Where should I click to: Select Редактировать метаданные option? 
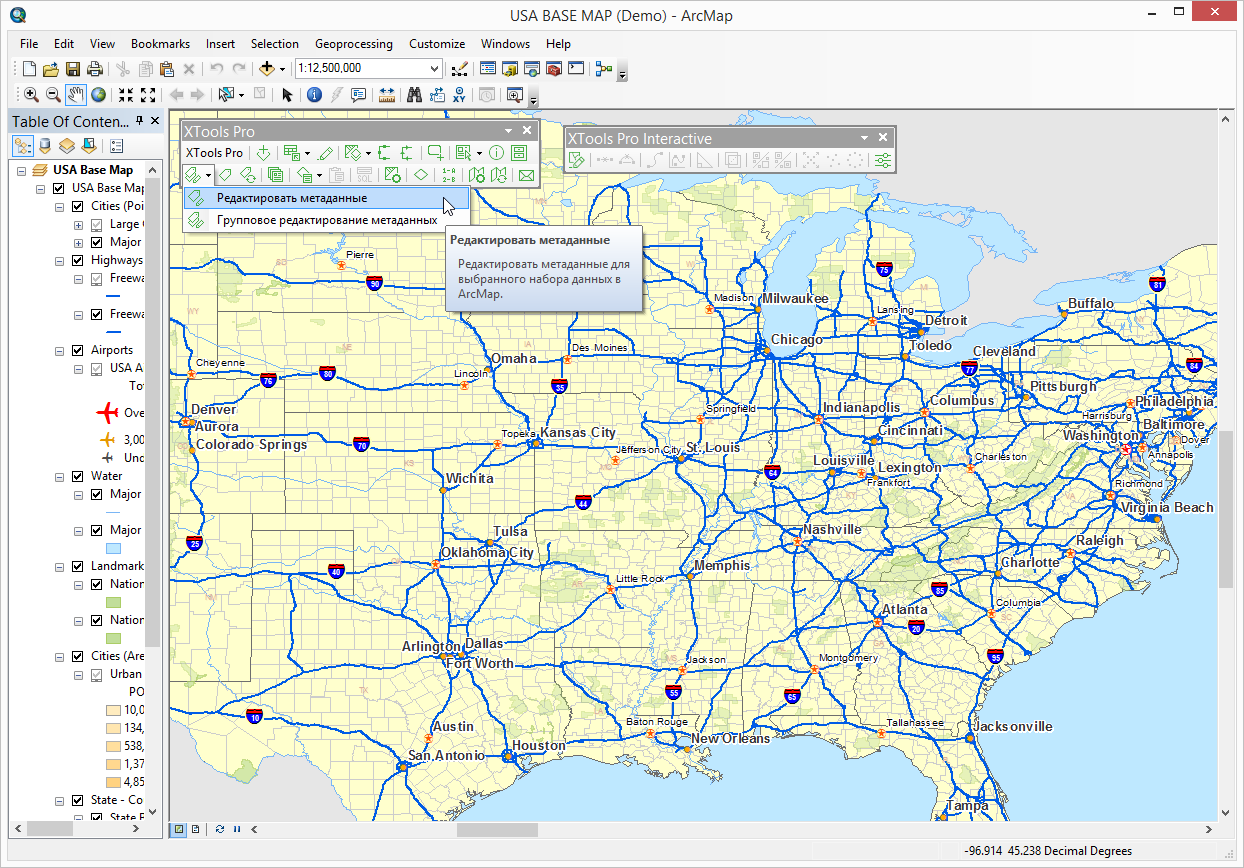291,198
